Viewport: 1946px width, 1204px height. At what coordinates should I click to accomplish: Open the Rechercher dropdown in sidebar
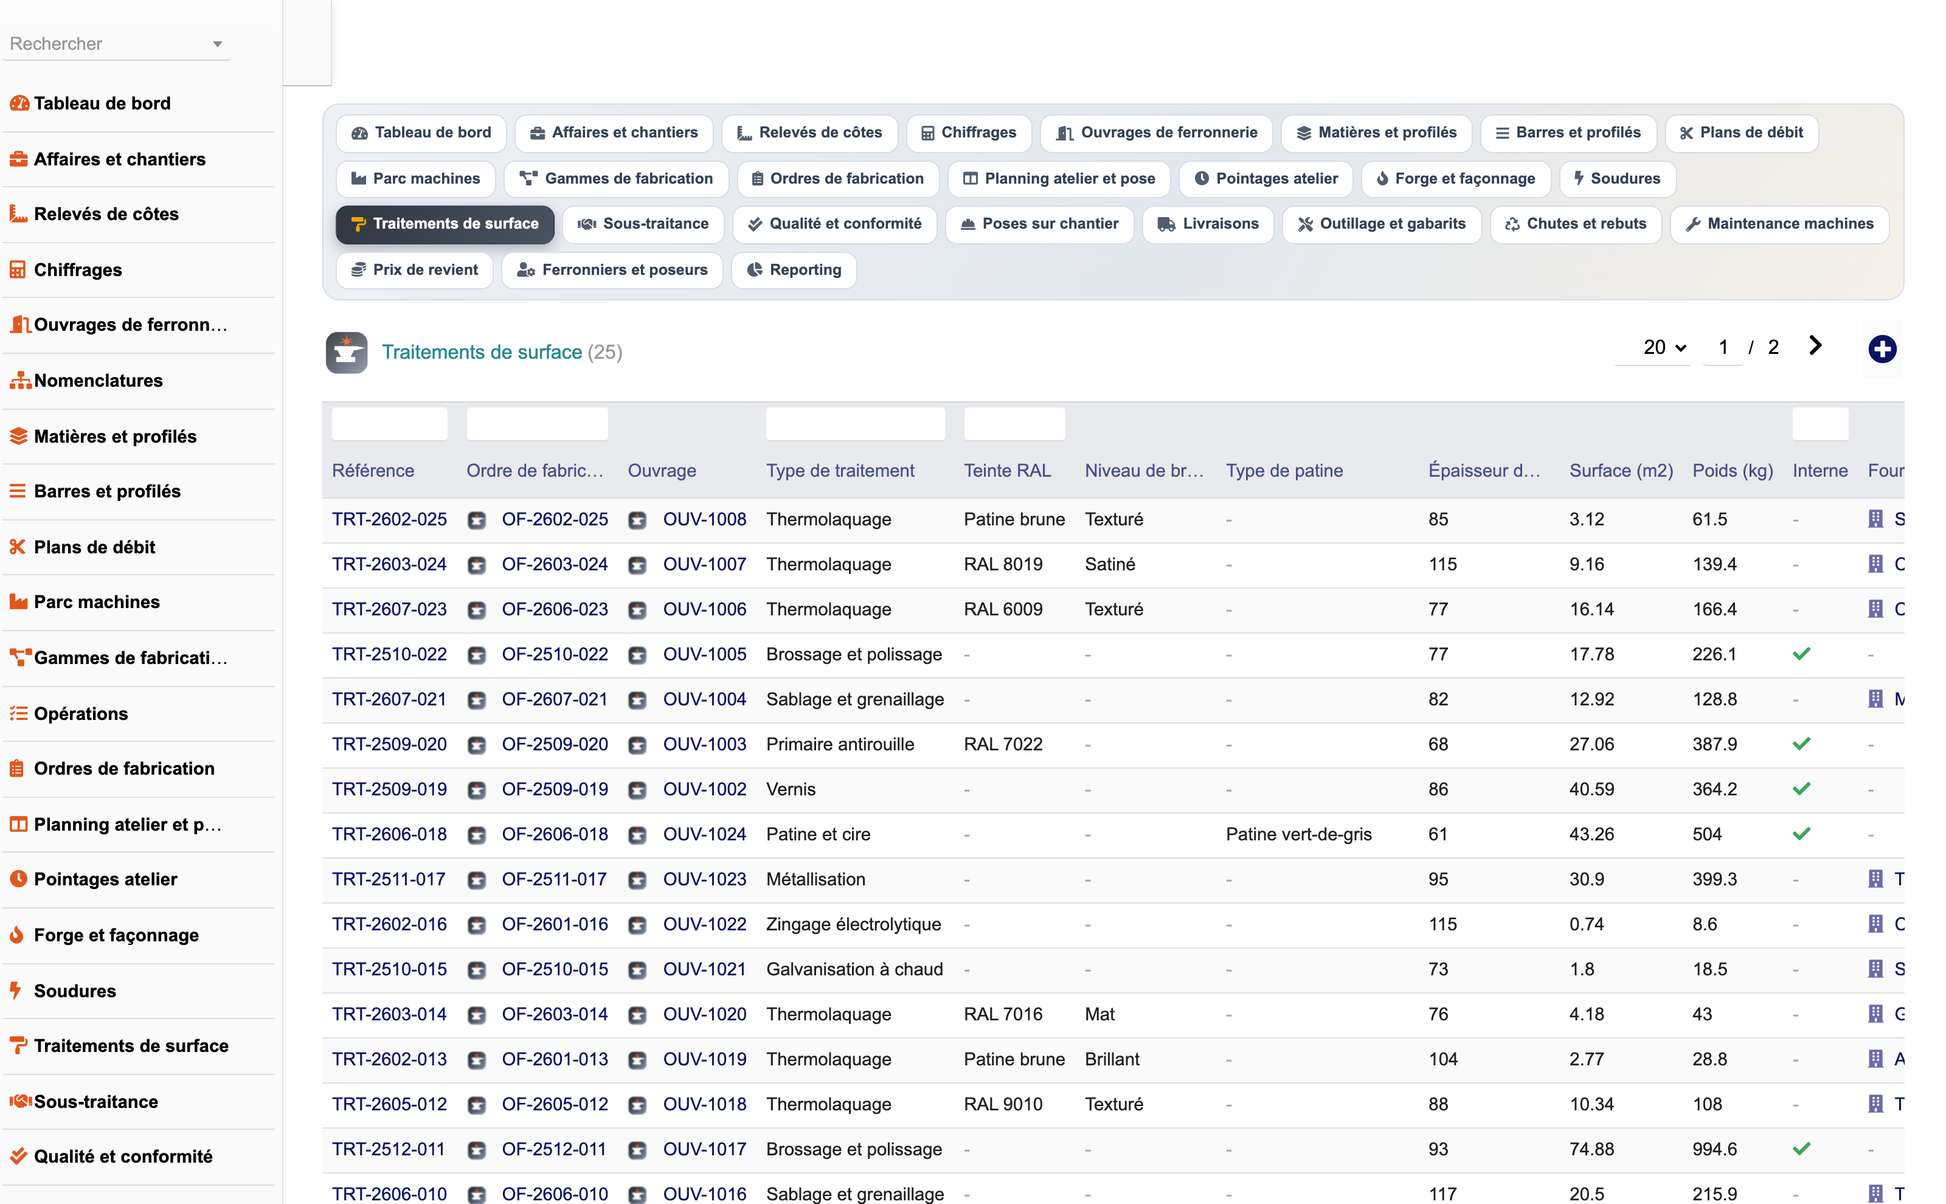click(x=117, y=44)
